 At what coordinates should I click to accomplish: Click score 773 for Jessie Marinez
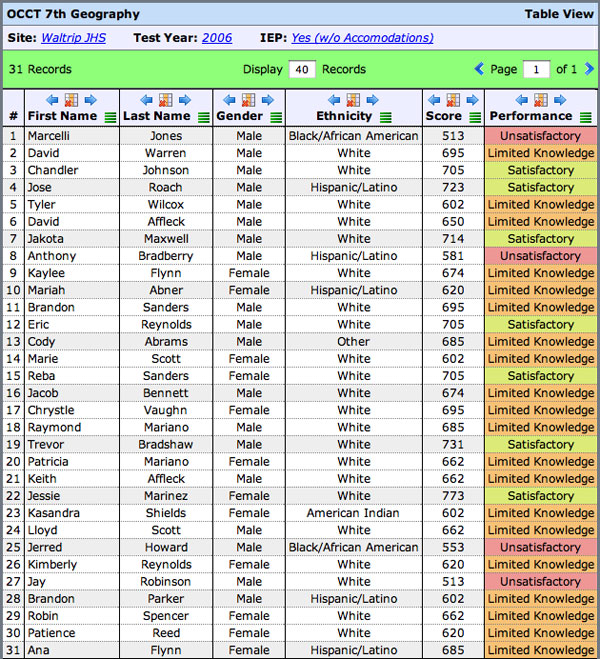(453, 496)
